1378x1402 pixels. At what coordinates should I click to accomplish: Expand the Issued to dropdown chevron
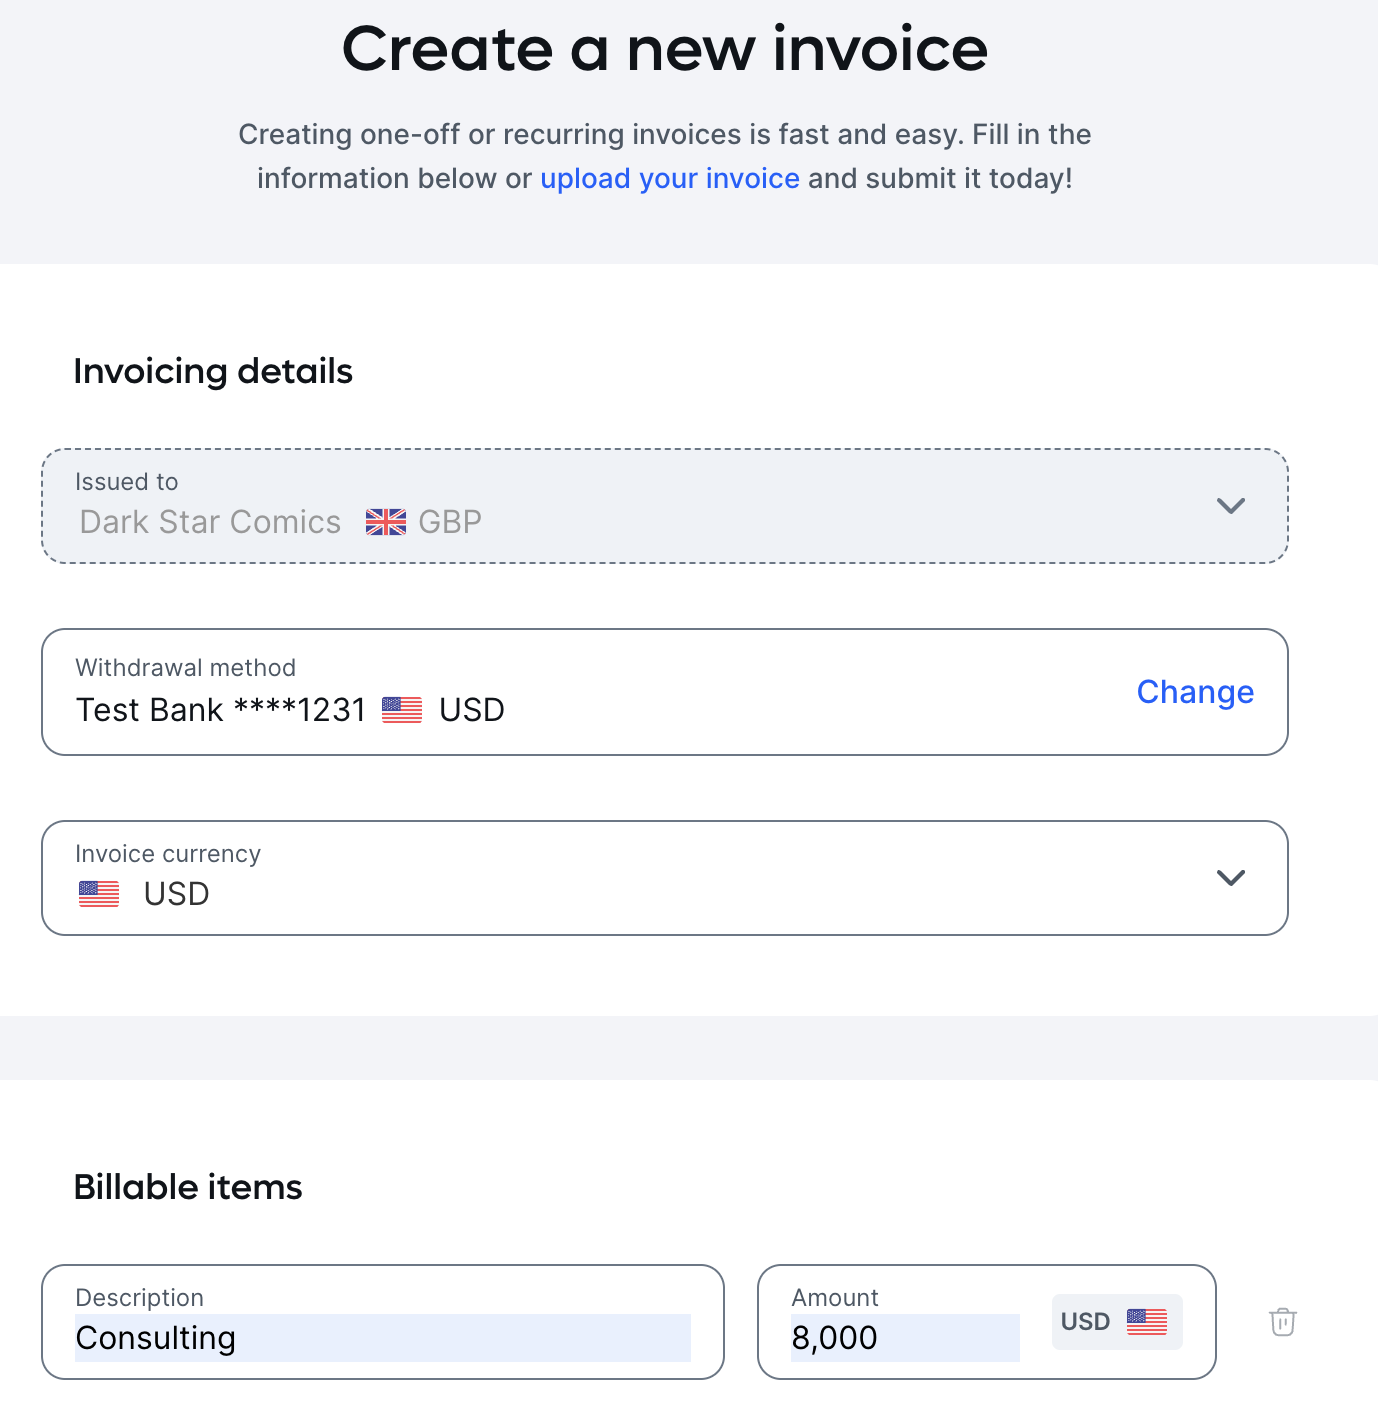point(1231,506)
